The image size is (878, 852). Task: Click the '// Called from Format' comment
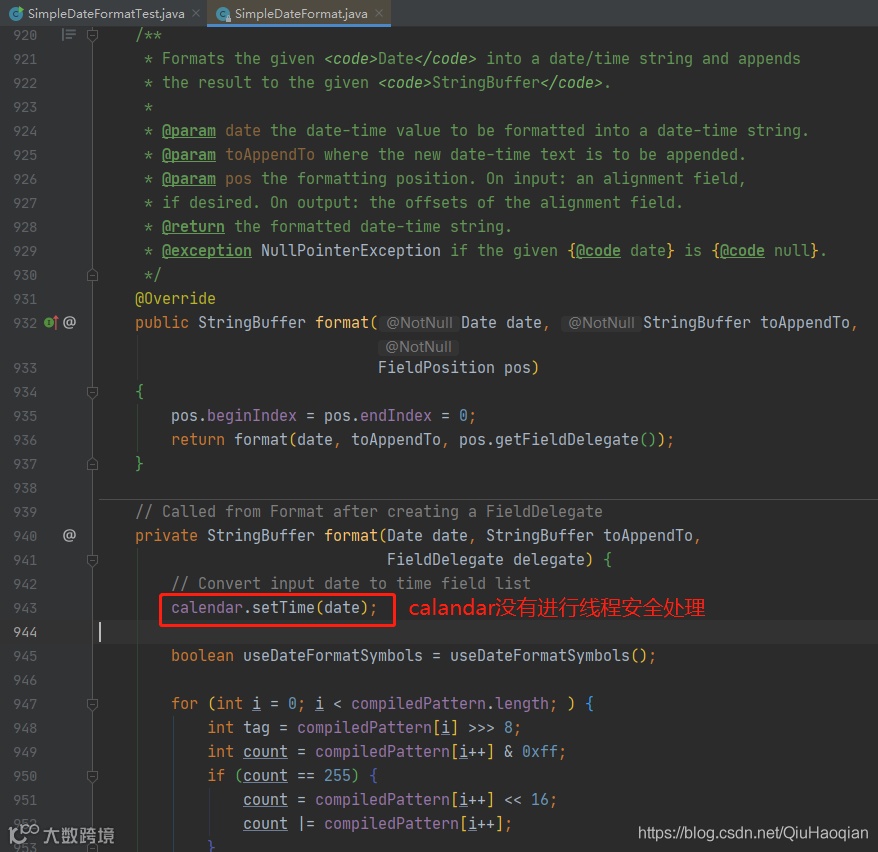[368, 512]
